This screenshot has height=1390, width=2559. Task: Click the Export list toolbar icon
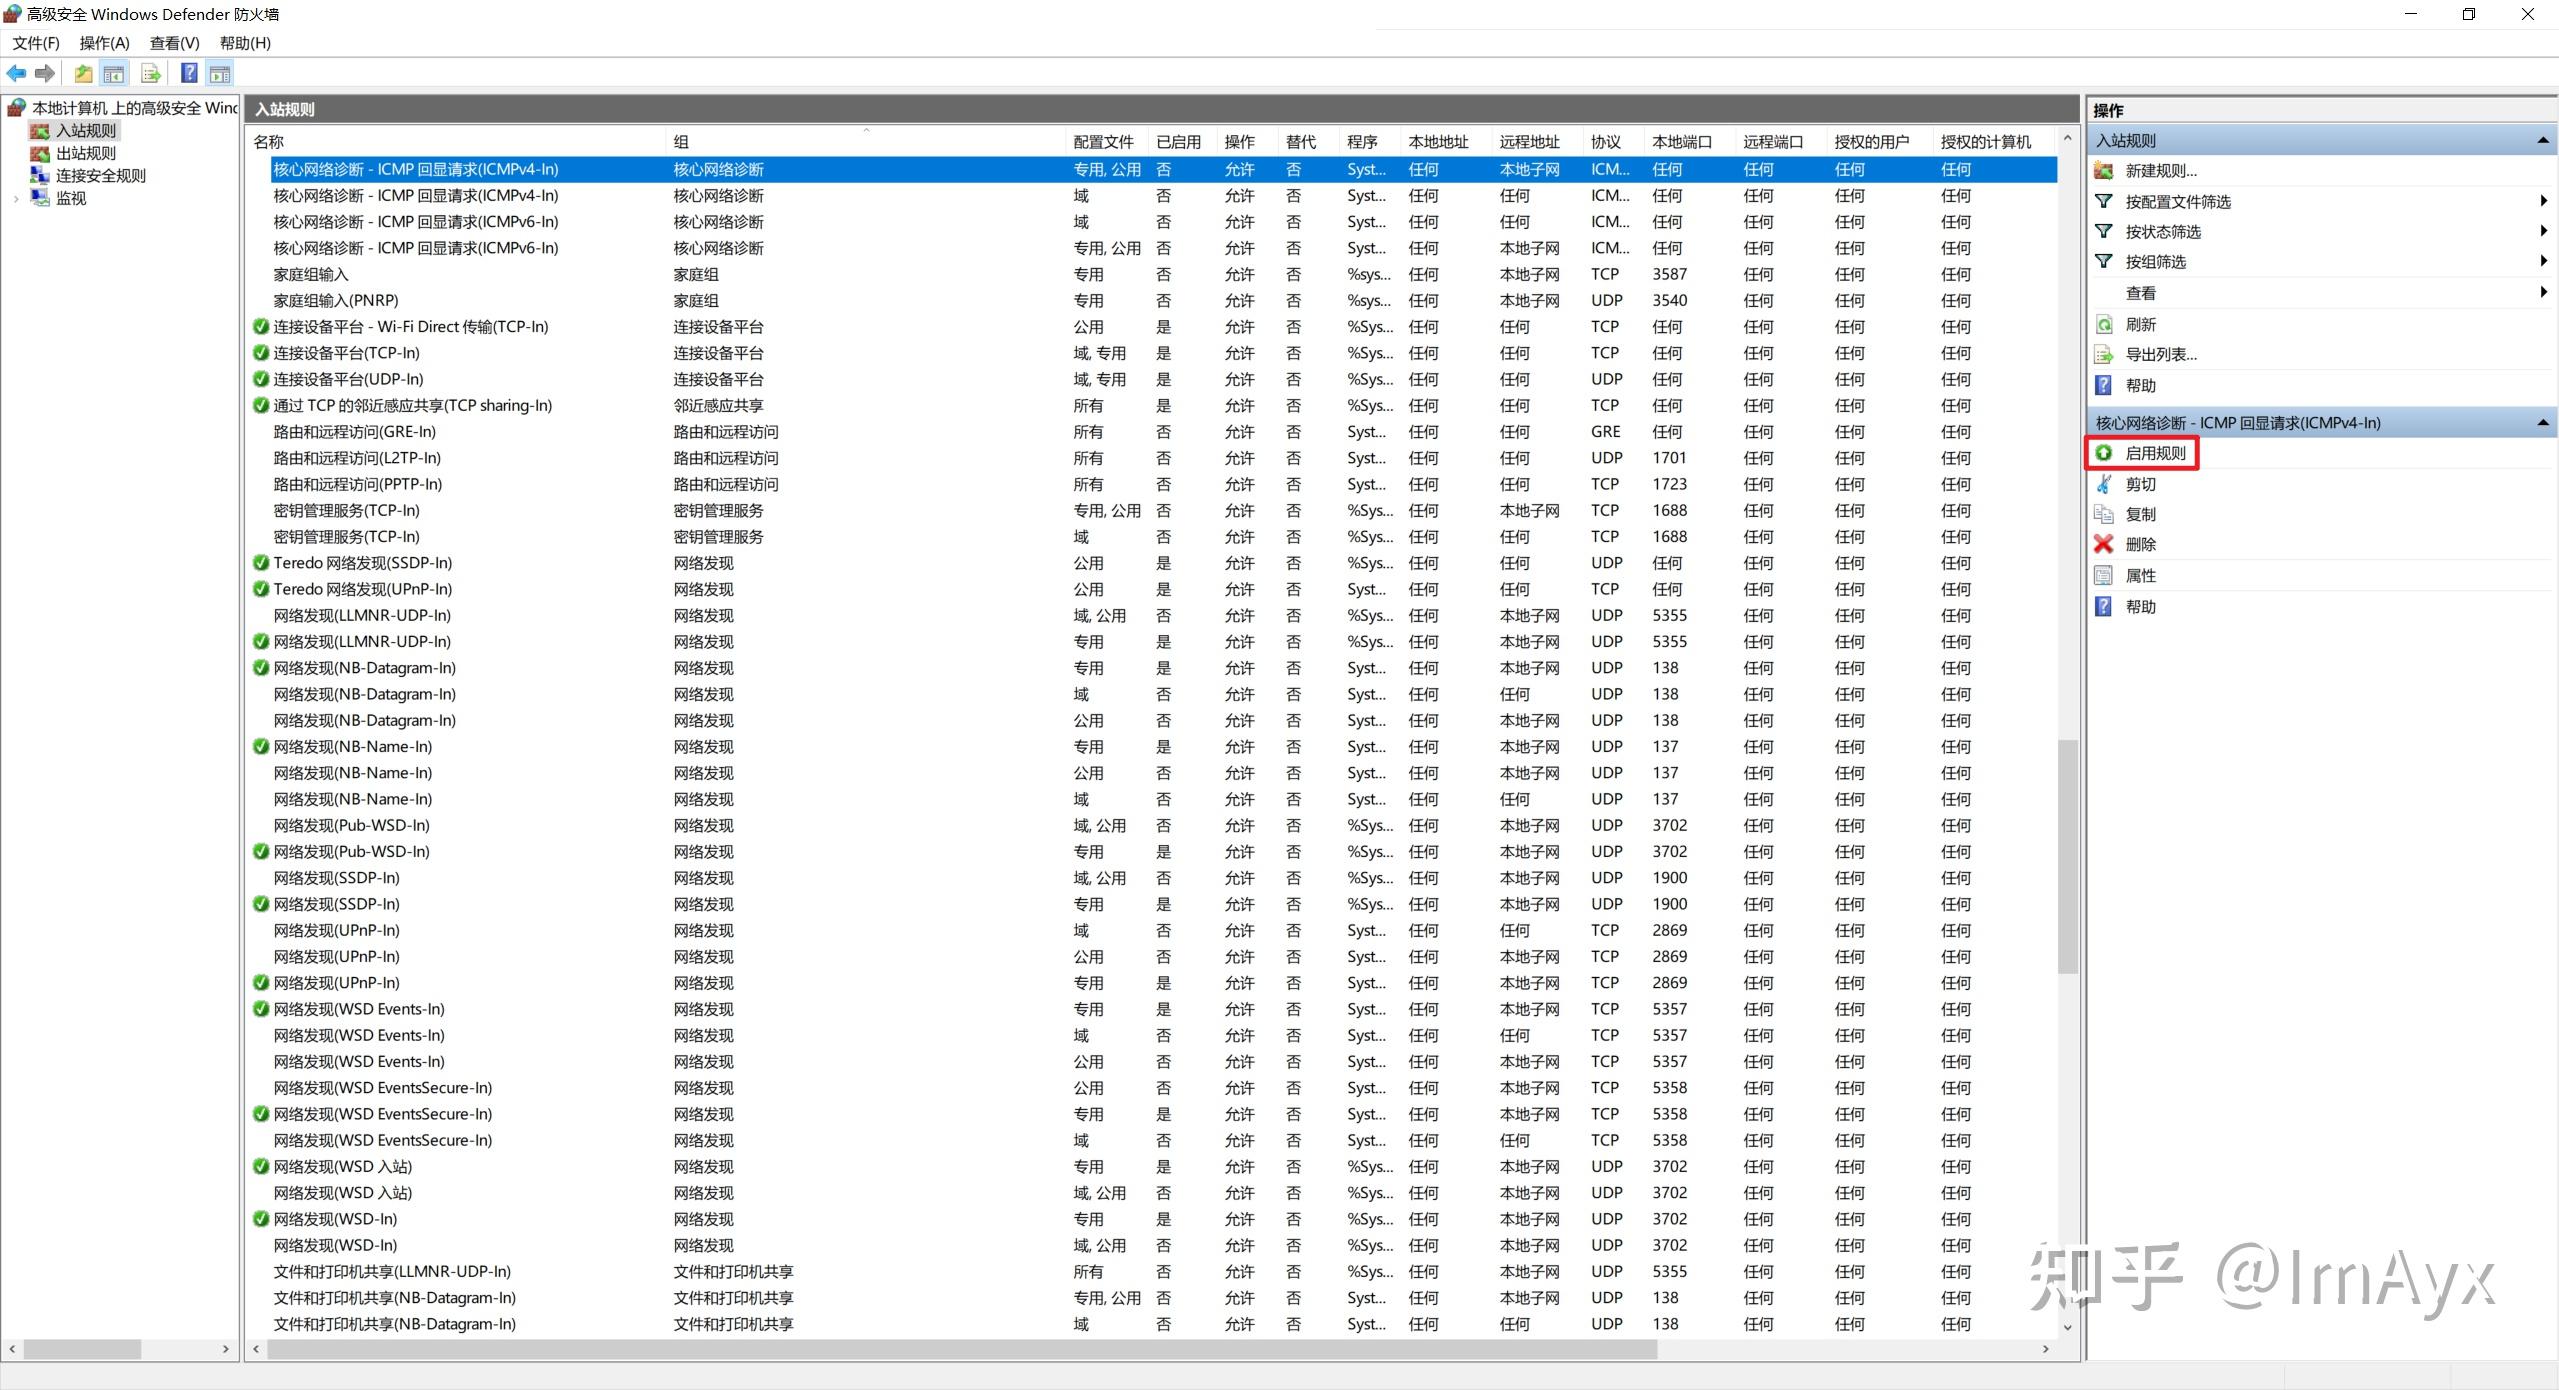click(x=151, y=73)
